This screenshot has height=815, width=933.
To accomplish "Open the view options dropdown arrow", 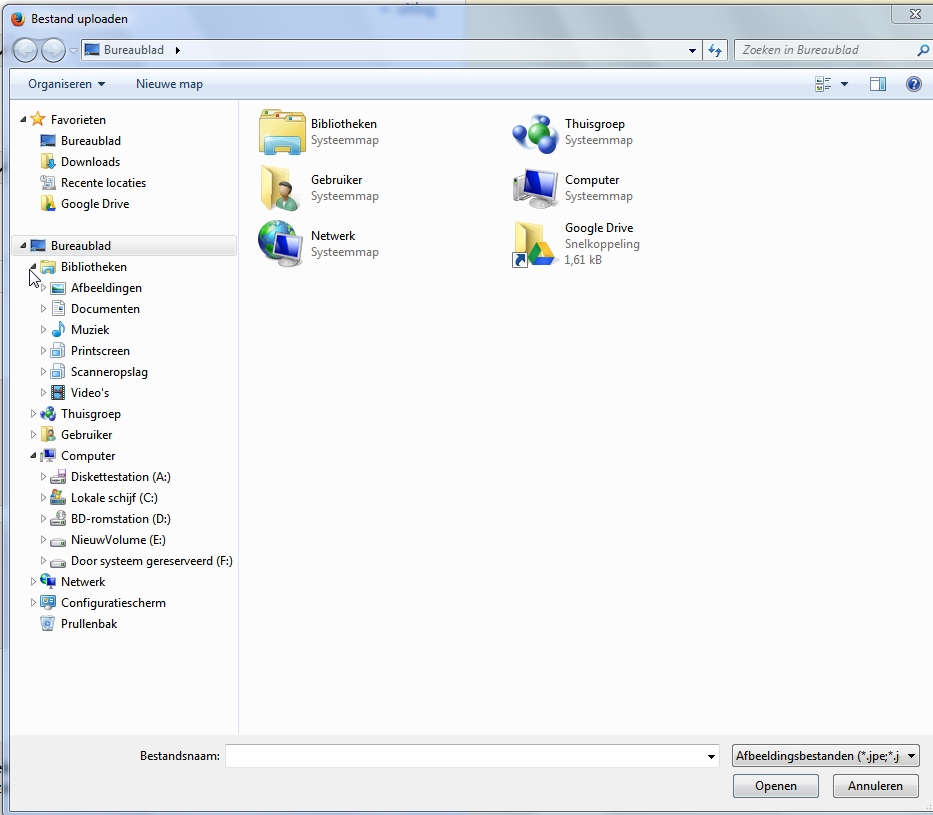I will click(x=844, y=84).
